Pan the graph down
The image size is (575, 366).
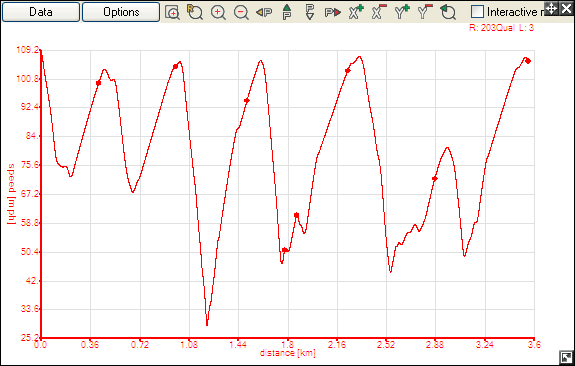pyautogui.click(x=310, y=12)
